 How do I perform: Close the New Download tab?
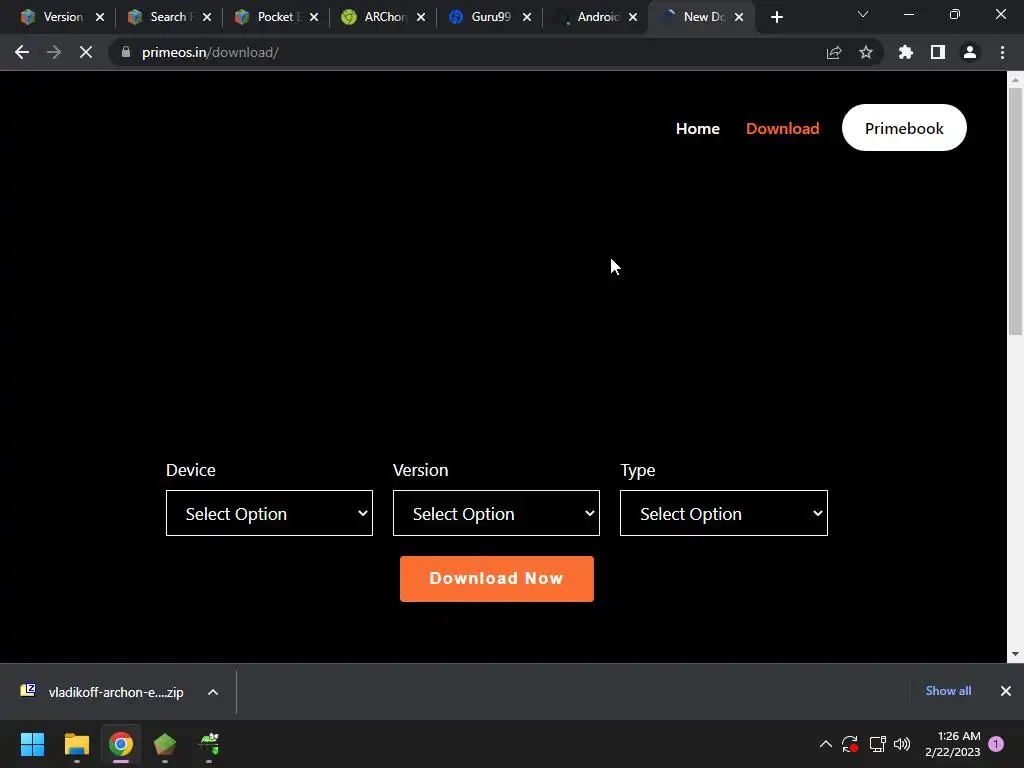click(x=739, y=17)
